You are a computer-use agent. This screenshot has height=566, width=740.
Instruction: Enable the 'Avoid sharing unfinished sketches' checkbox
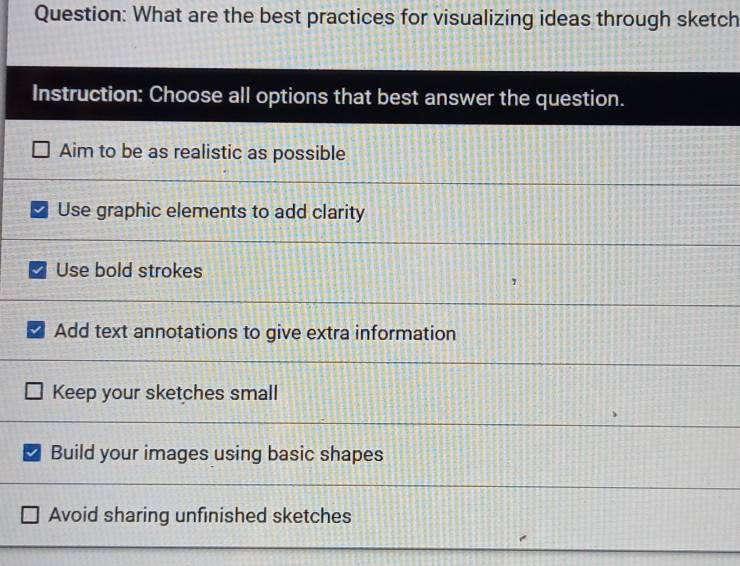click(30, 517)
